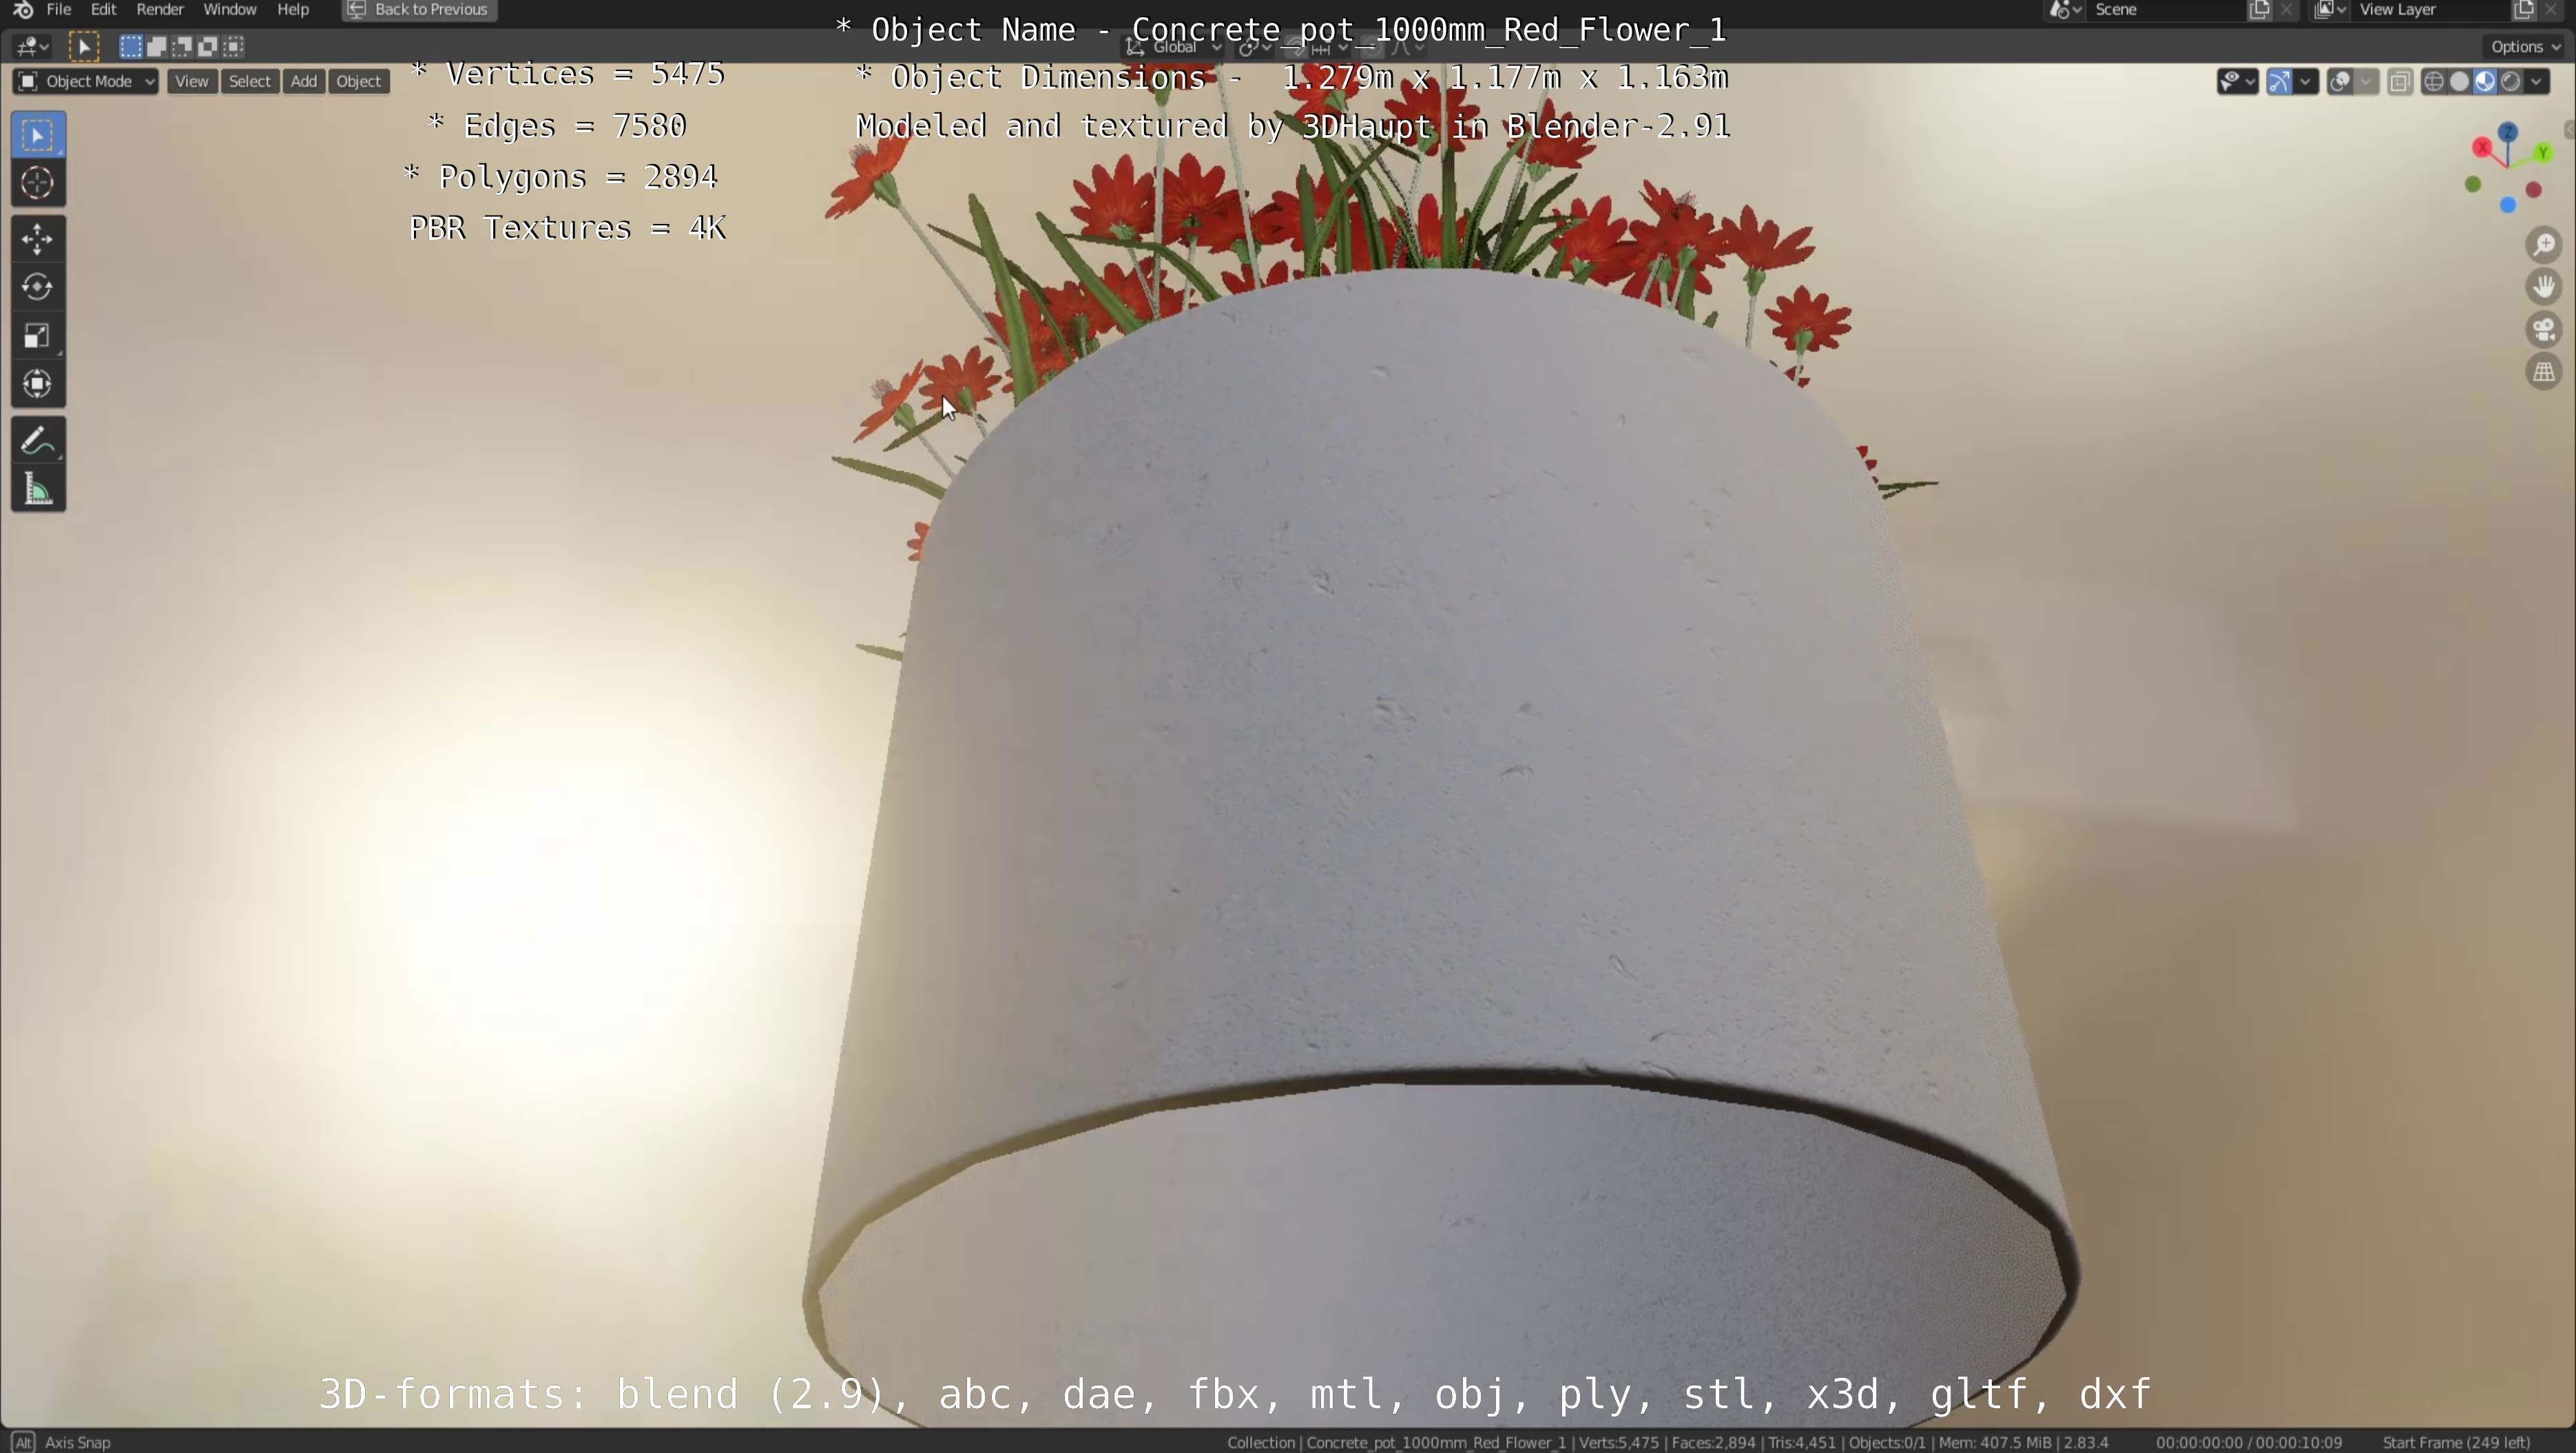Screen dimensions: 2576x1453
Task: Open the viewport Add menu
Action: point(304,82)
